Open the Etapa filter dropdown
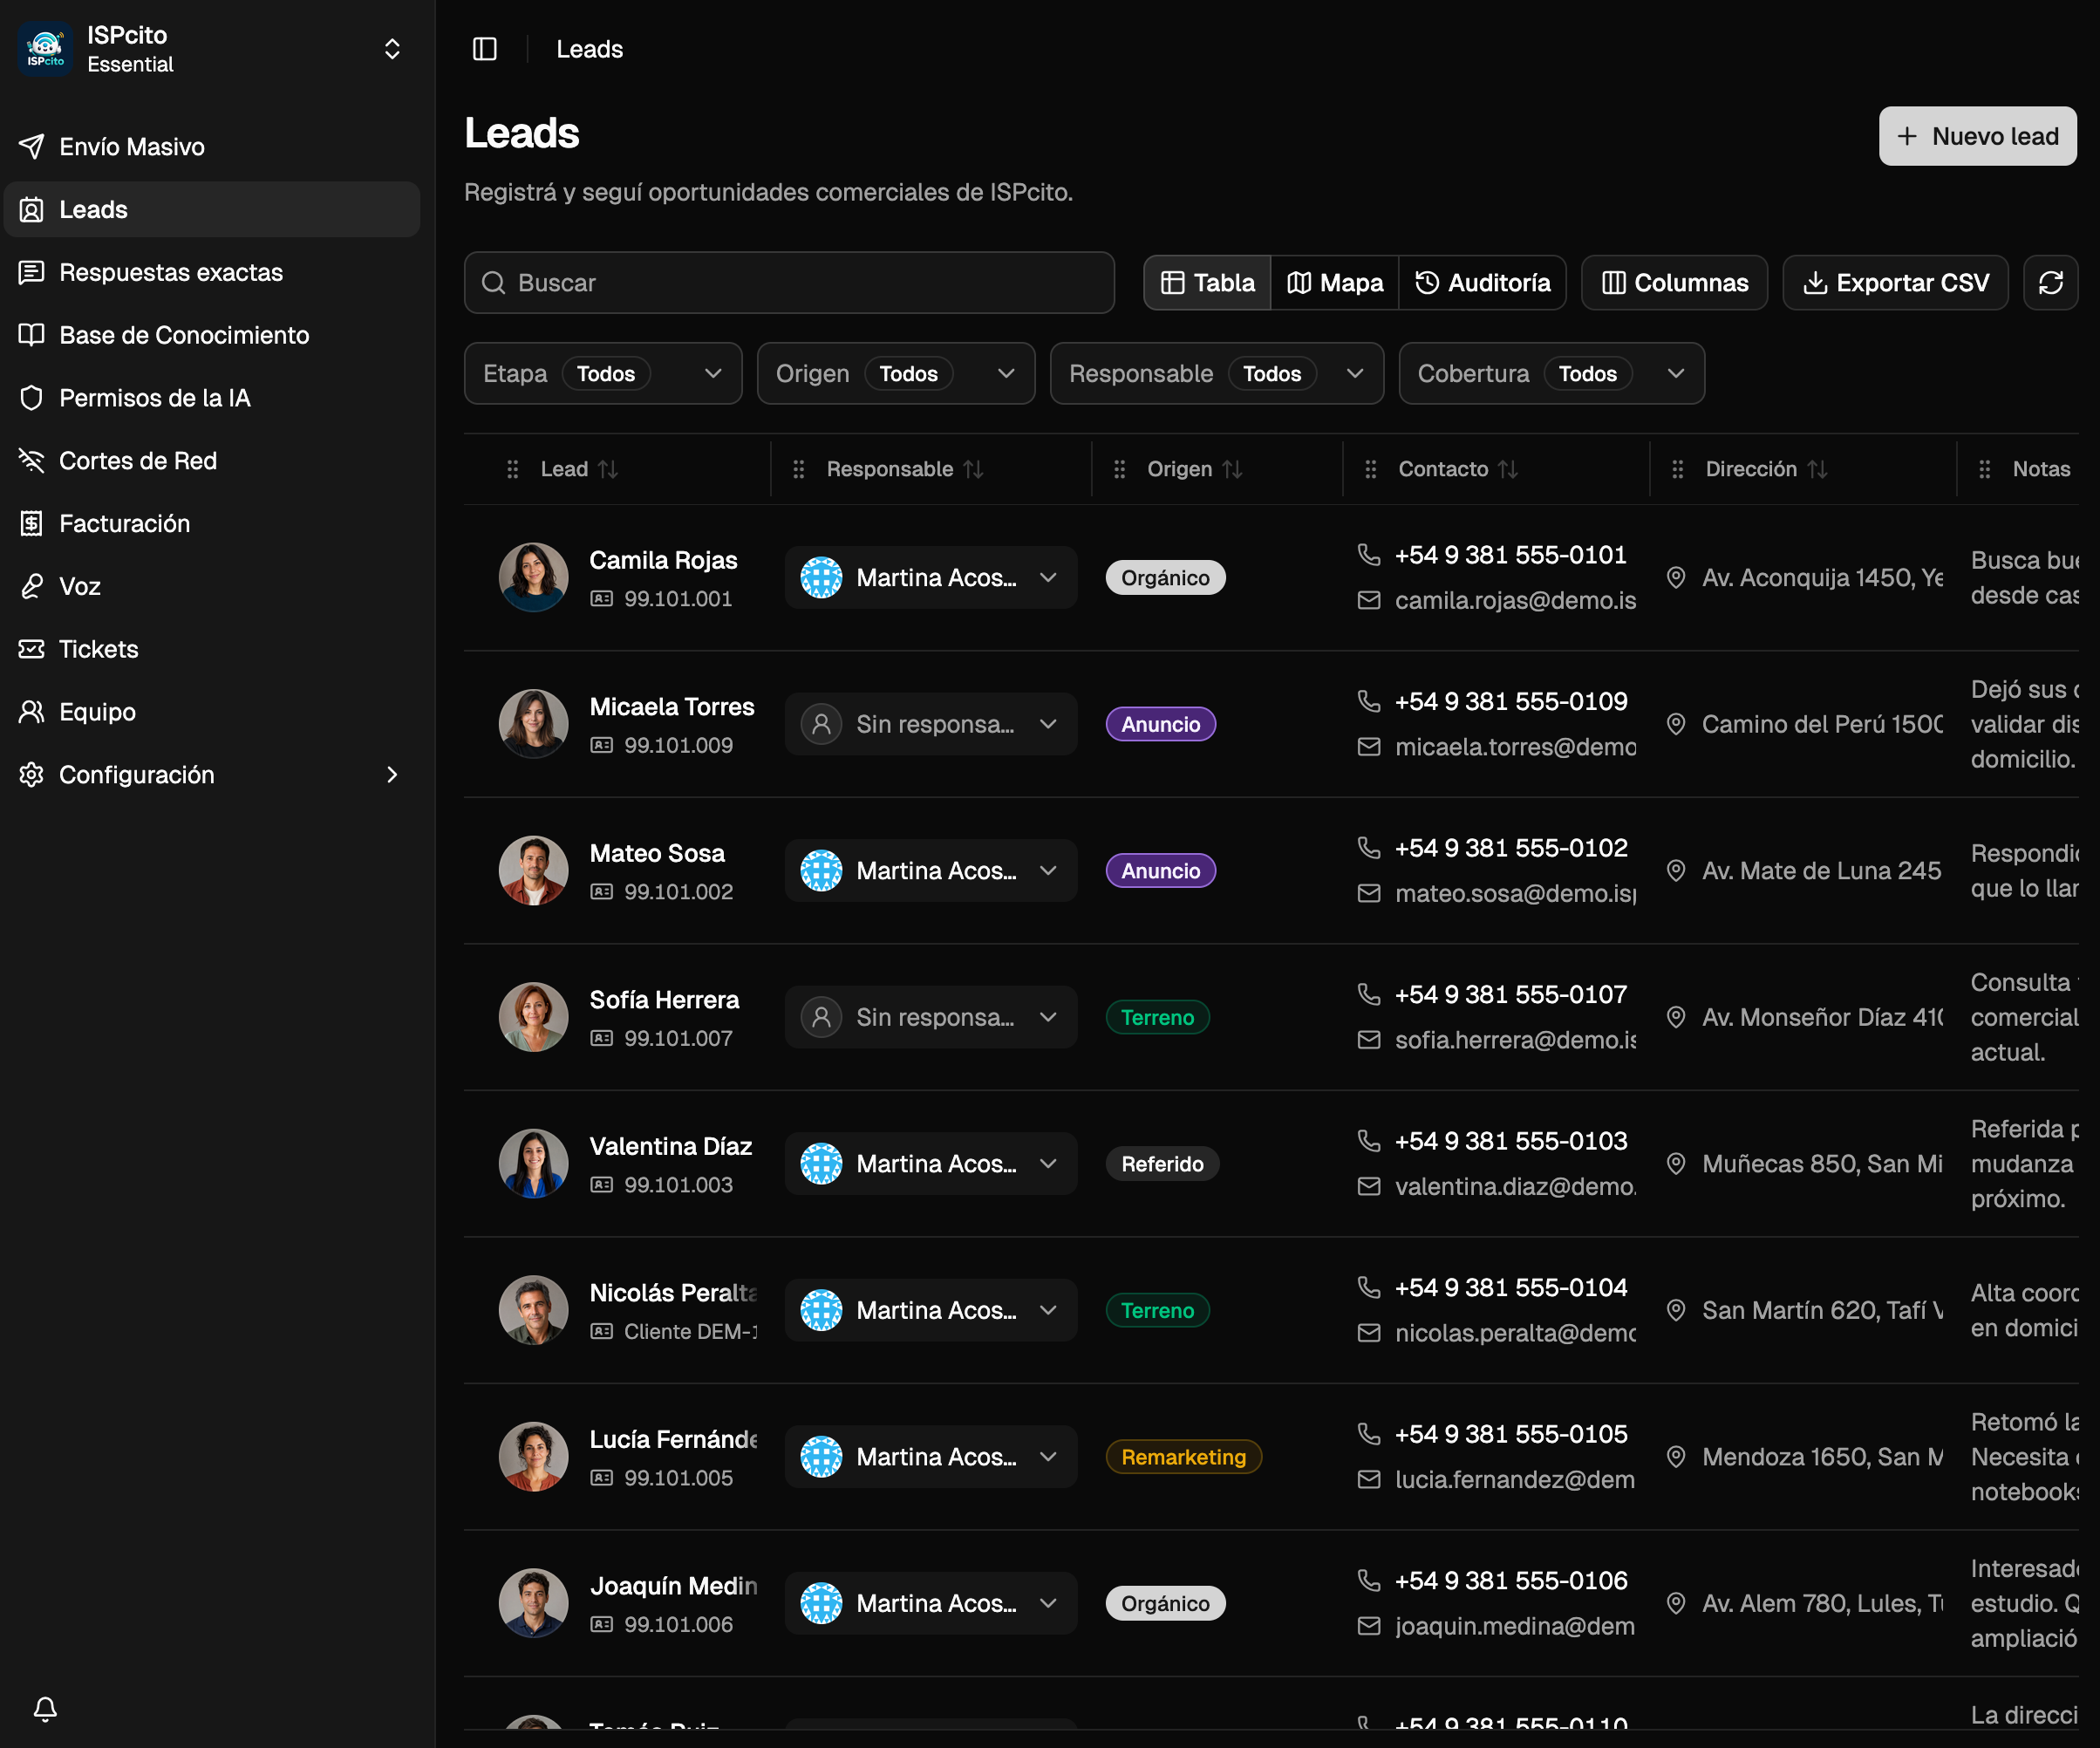2100x1748 pixels. tap(603, 374)
